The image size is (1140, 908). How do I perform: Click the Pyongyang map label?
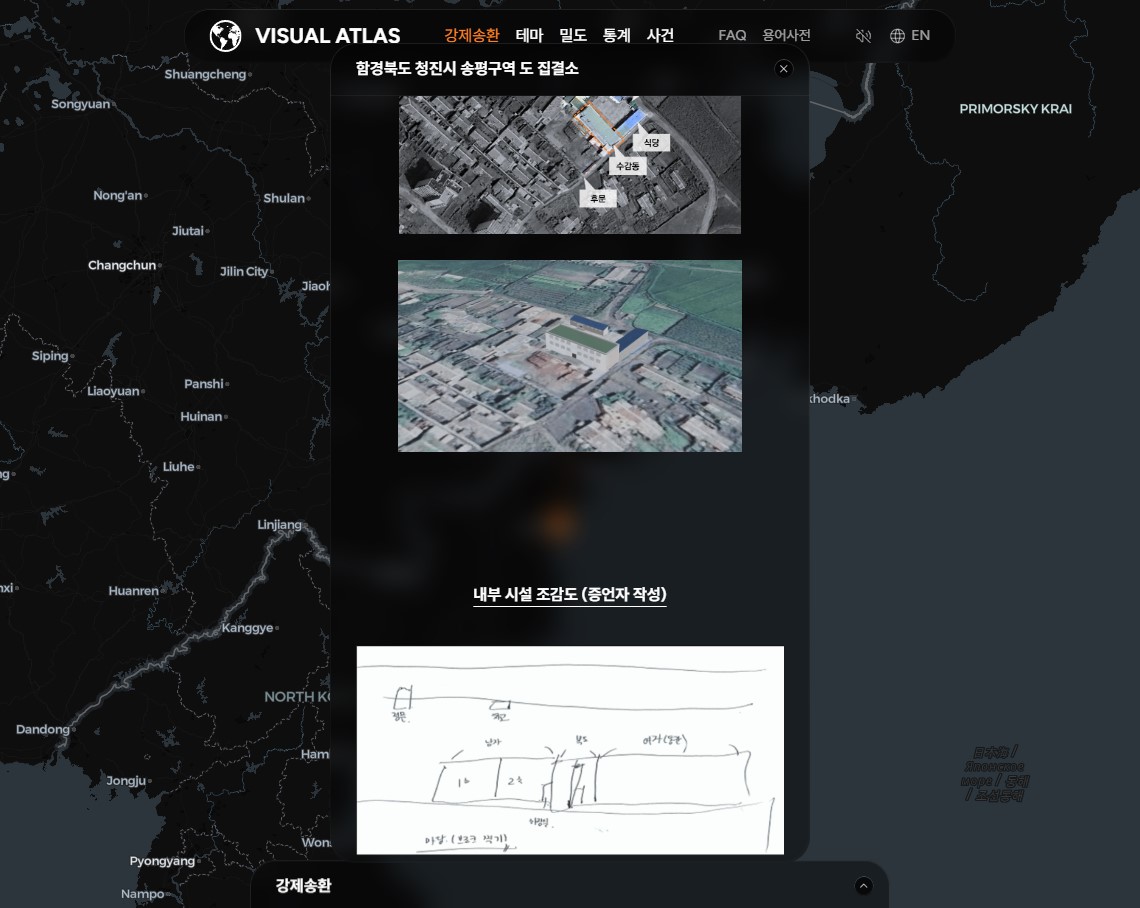click(x=162, y=861)
